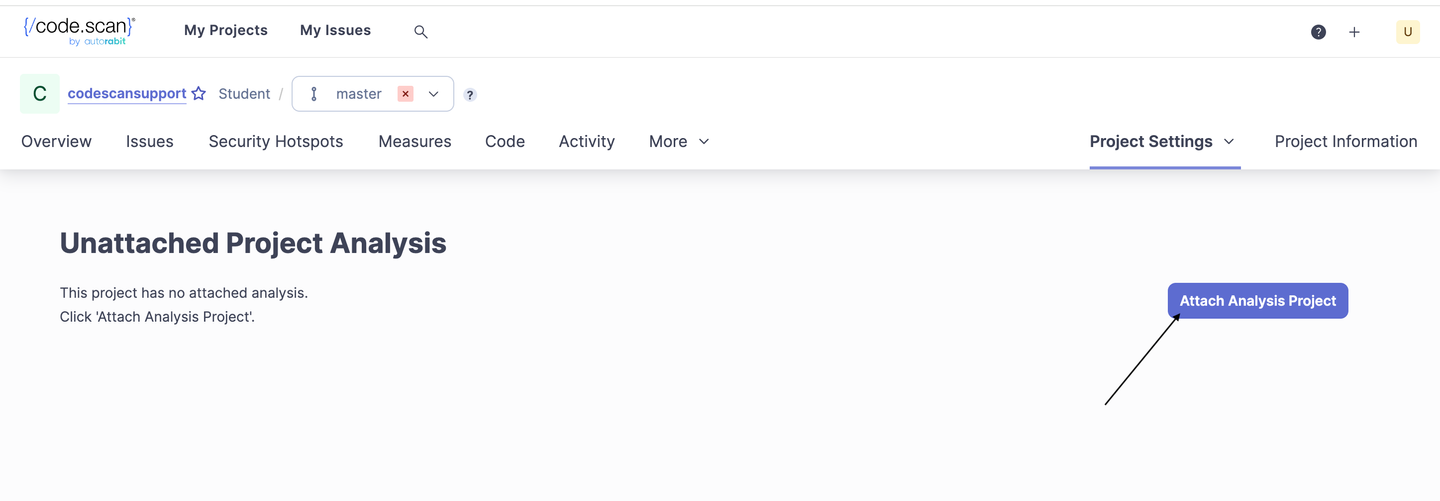The height and width of the screenshot is (501, 1440).
Task: Expand the More menu
Action: click(679, 142)
